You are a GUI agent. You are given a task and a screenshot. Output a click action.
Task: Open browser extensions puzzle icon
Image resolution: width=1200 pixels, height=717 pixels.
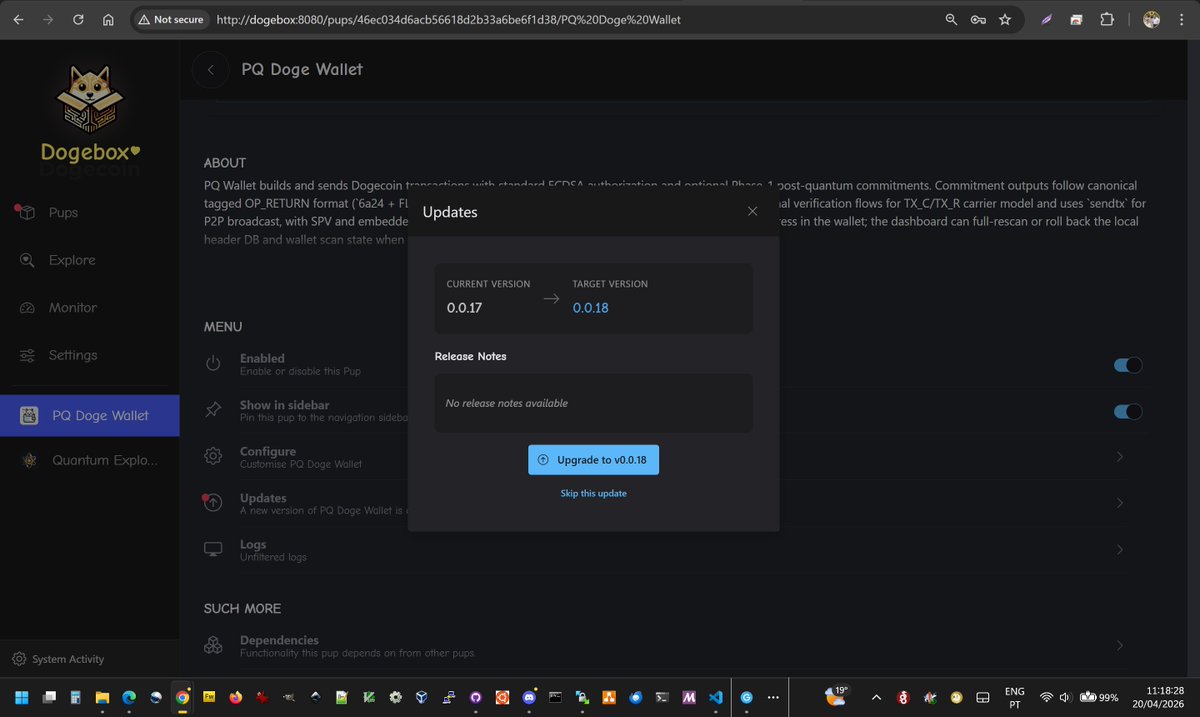click(1107, 19)
